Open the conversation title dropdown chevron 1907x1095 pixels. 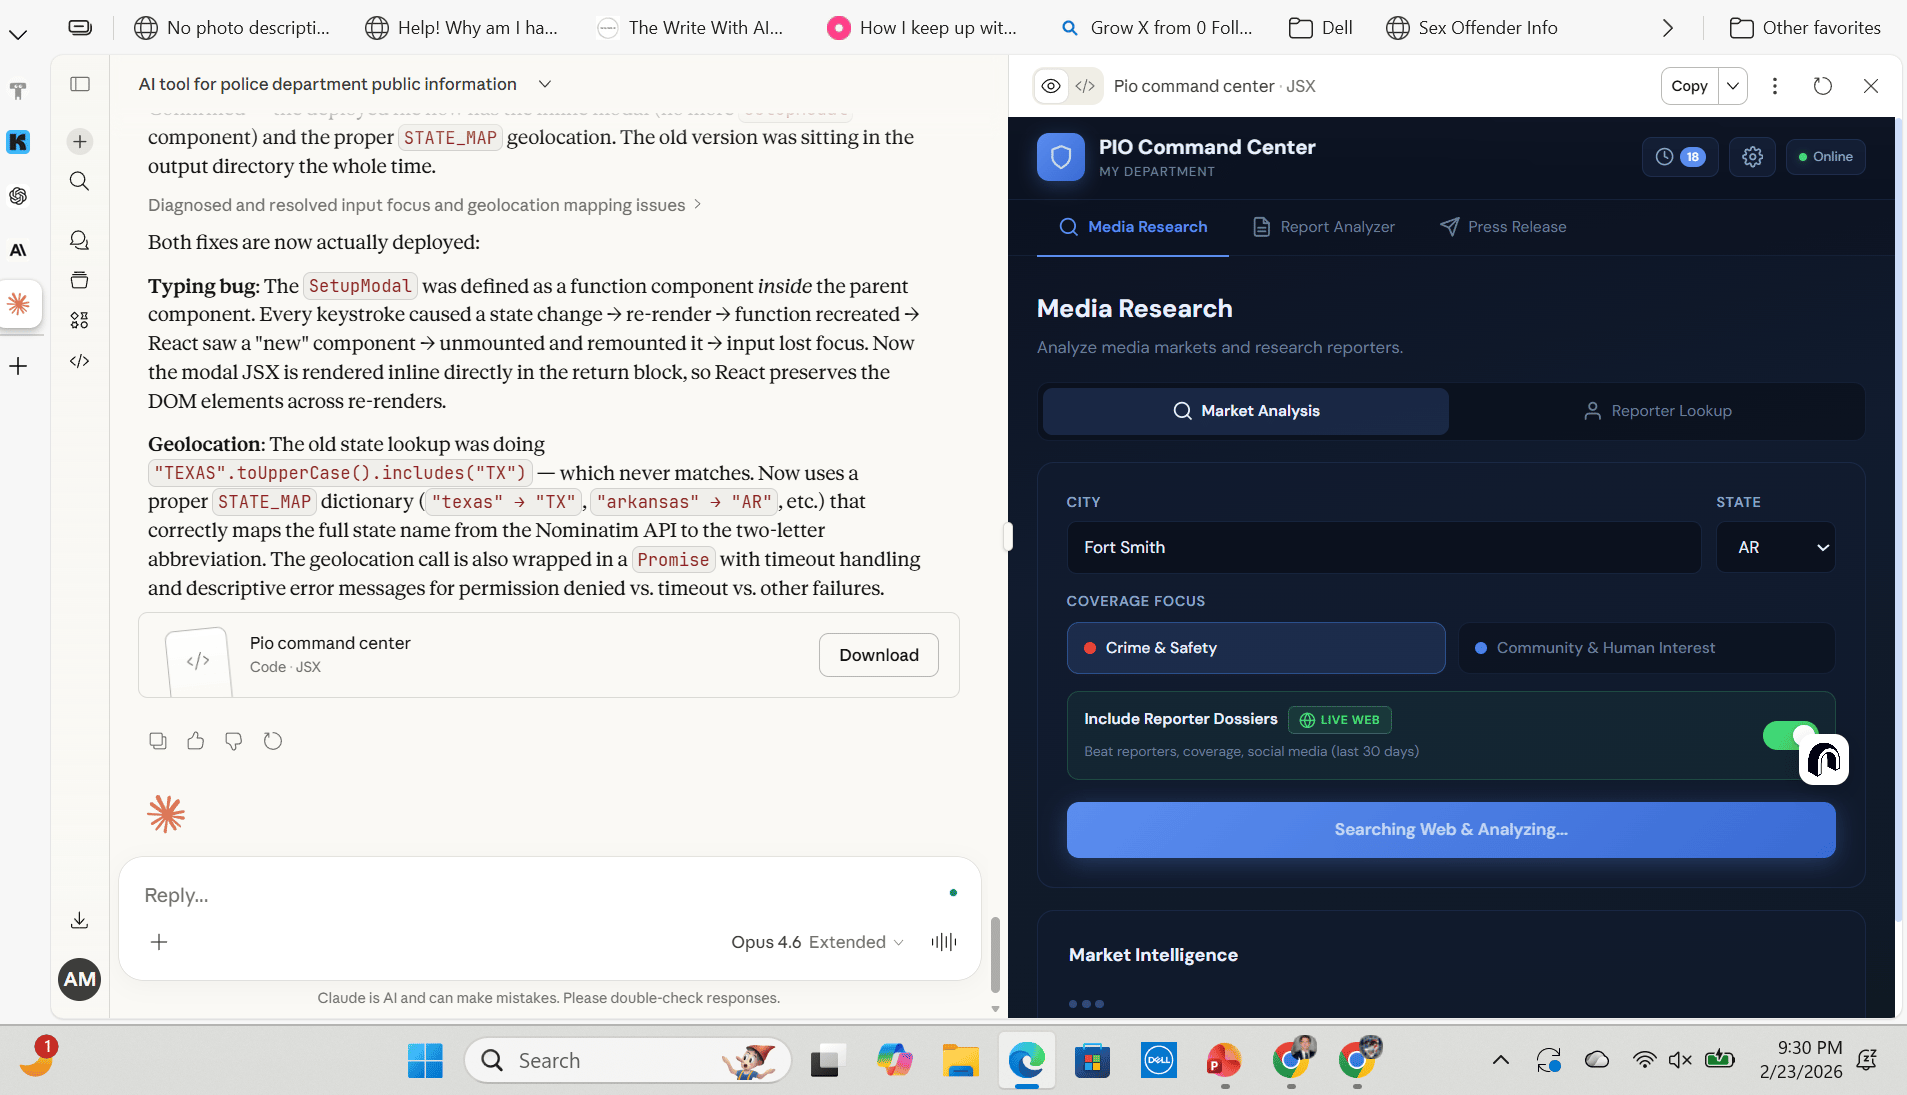coord(545,84)
